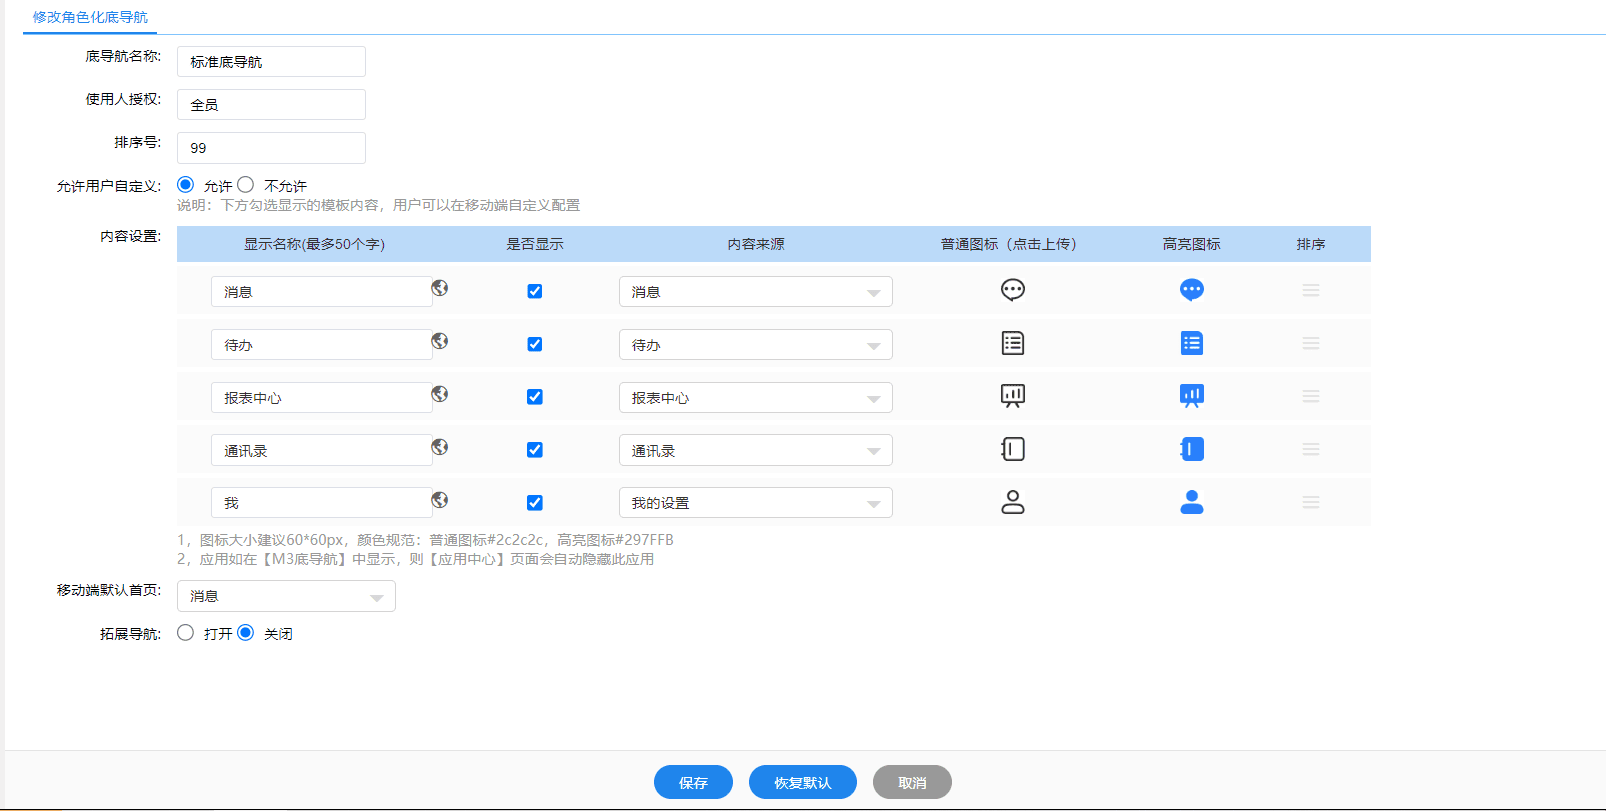1606x811 pixels.
Task: Click the sort handle in 消息 row
Action: click(x=1311, y=290)
